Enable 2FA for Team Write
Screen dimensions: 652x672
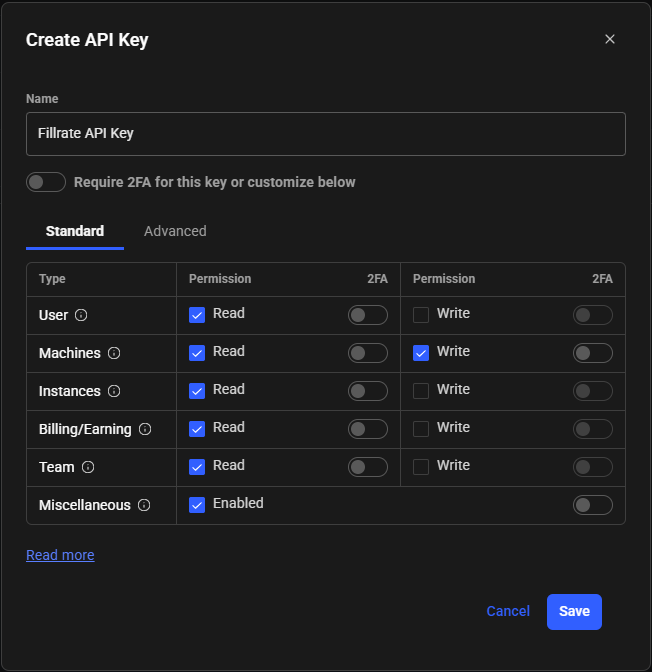[593, 467]
